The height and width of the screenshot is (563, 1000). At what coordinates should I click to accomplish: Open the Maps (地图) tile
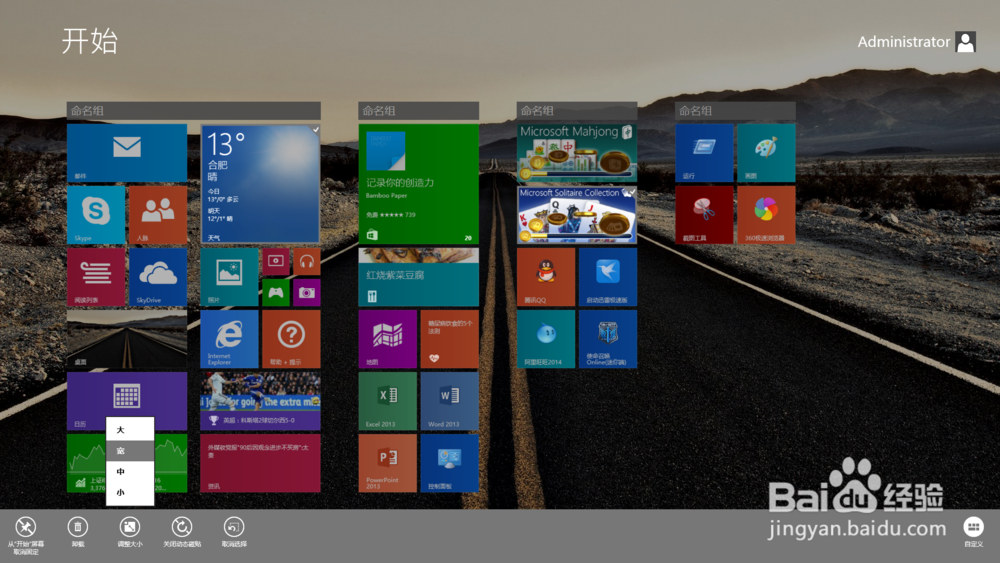tap(387, 339)
